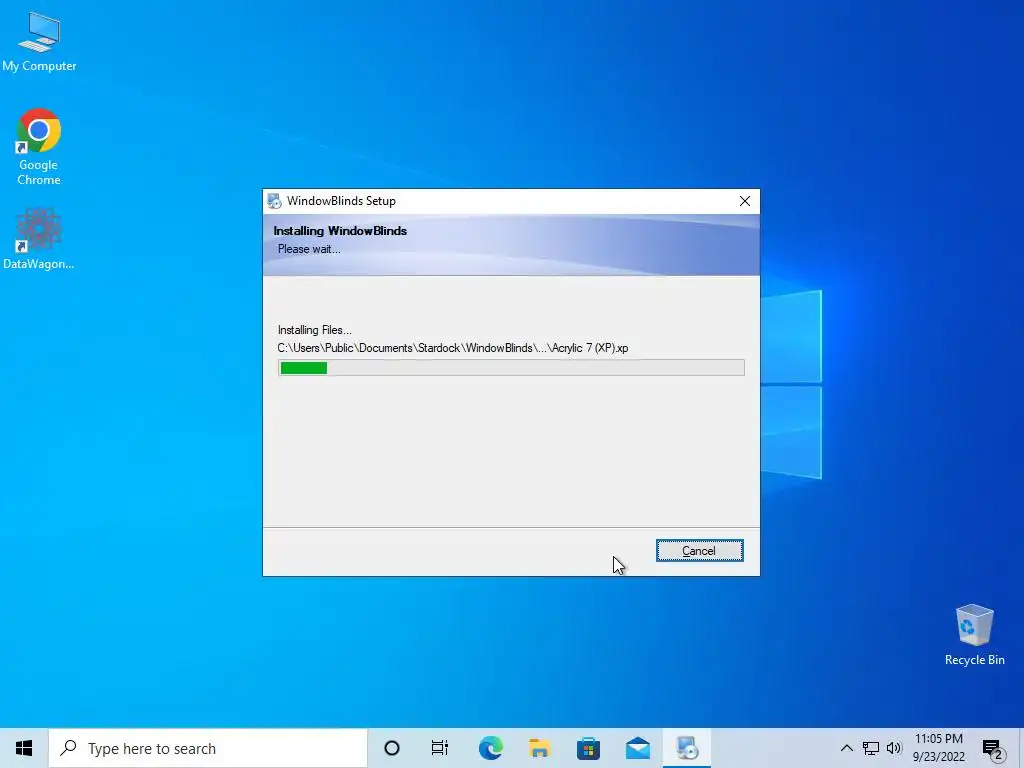Cancel the WindowBlinds installation
This screenshot has height=768, width=1024.
[699, 551]
